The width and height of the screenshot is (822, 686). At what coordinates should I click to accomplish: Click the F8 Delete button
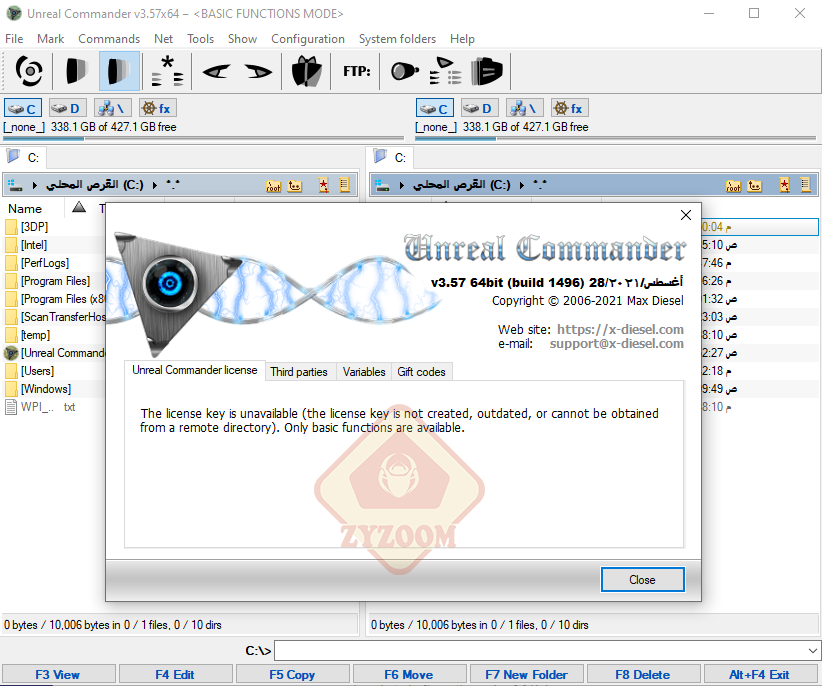(643, 674)
